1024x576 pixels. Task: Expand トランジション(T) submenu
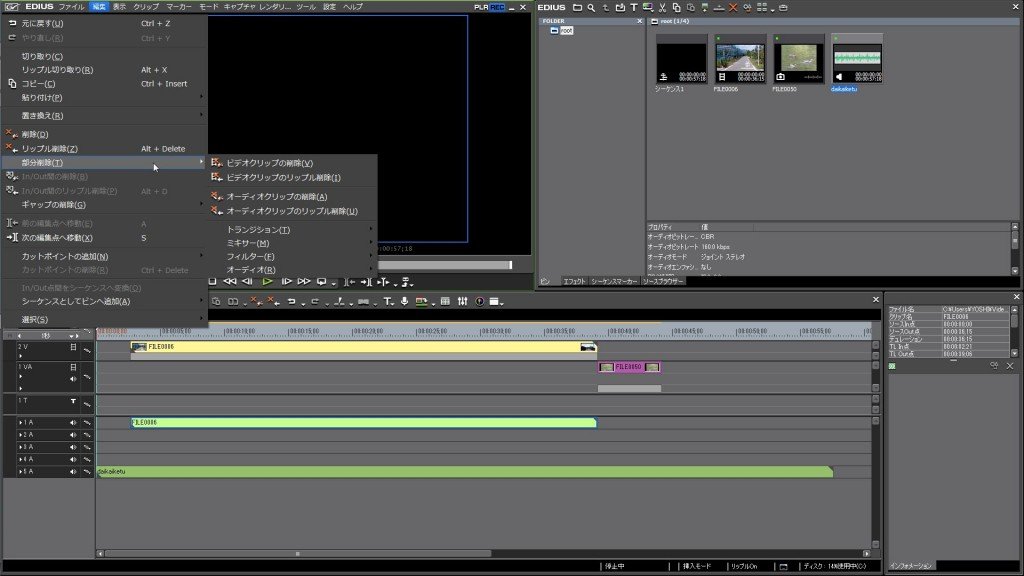click(292, 230)
